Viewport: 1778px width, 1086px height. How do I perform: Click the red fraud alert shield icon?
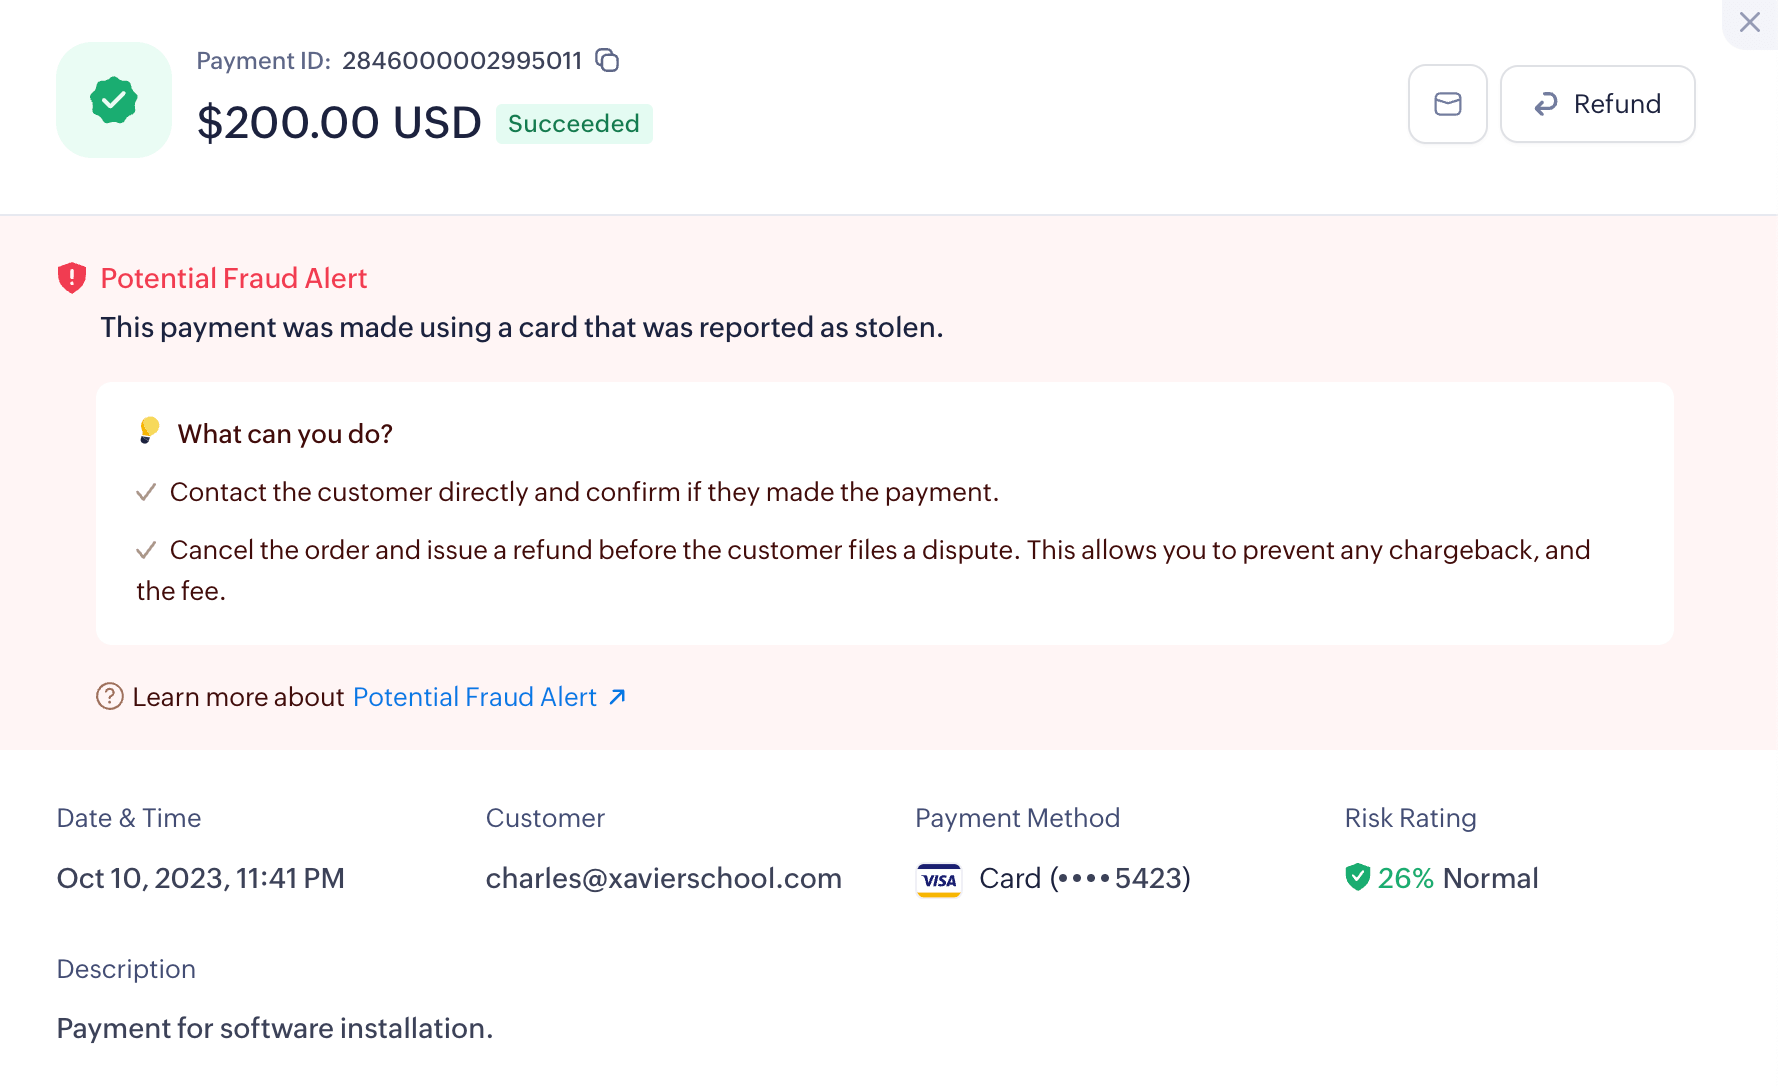[x=72, y=278]
